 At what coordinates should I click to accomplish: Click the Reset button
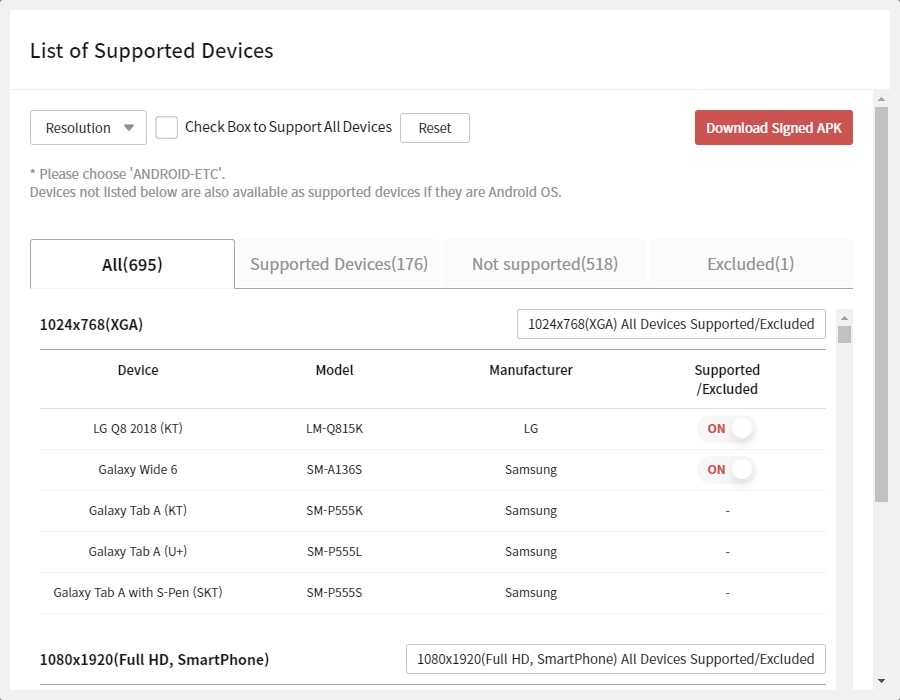[434, 128]
